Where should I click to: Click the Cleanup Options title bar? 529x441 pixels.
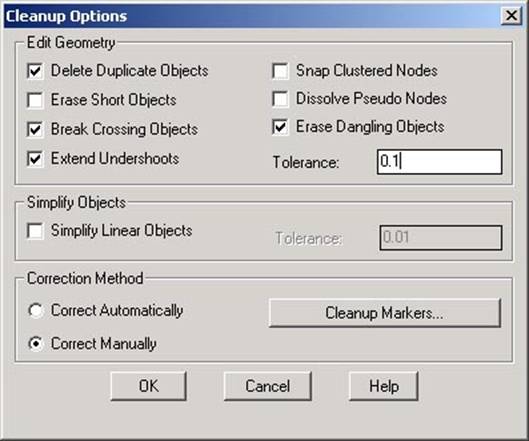tap(251, 16)
